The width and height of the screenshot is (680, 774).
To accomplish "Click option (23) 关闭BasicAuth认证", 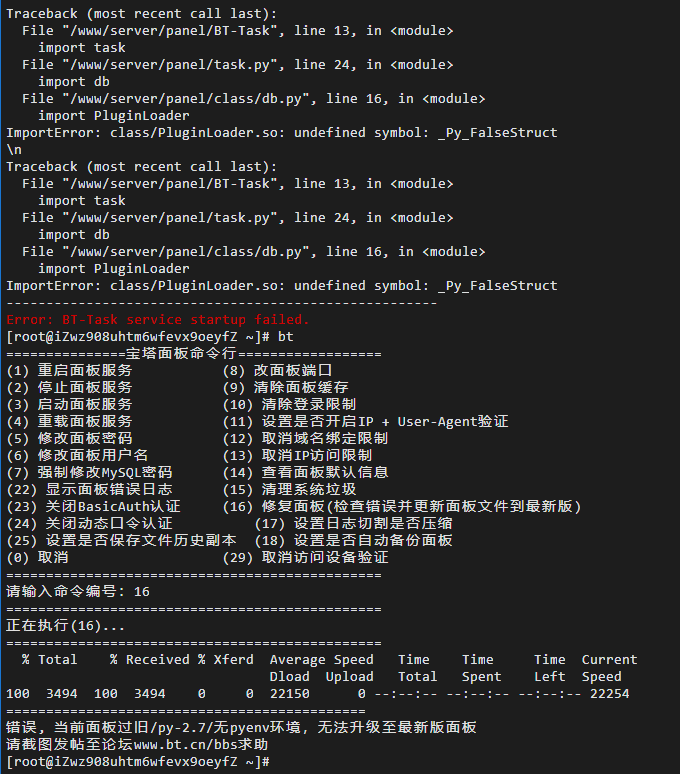I will (x=93, y=506).
